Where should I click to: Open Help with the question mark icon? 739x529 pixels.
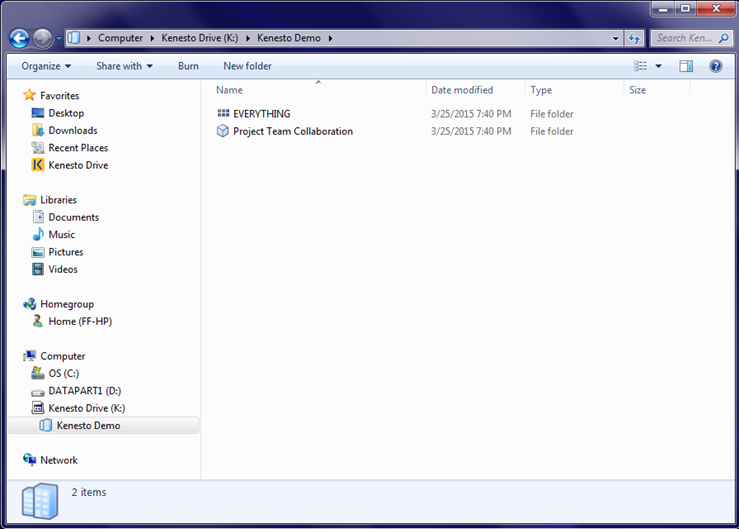715,66
